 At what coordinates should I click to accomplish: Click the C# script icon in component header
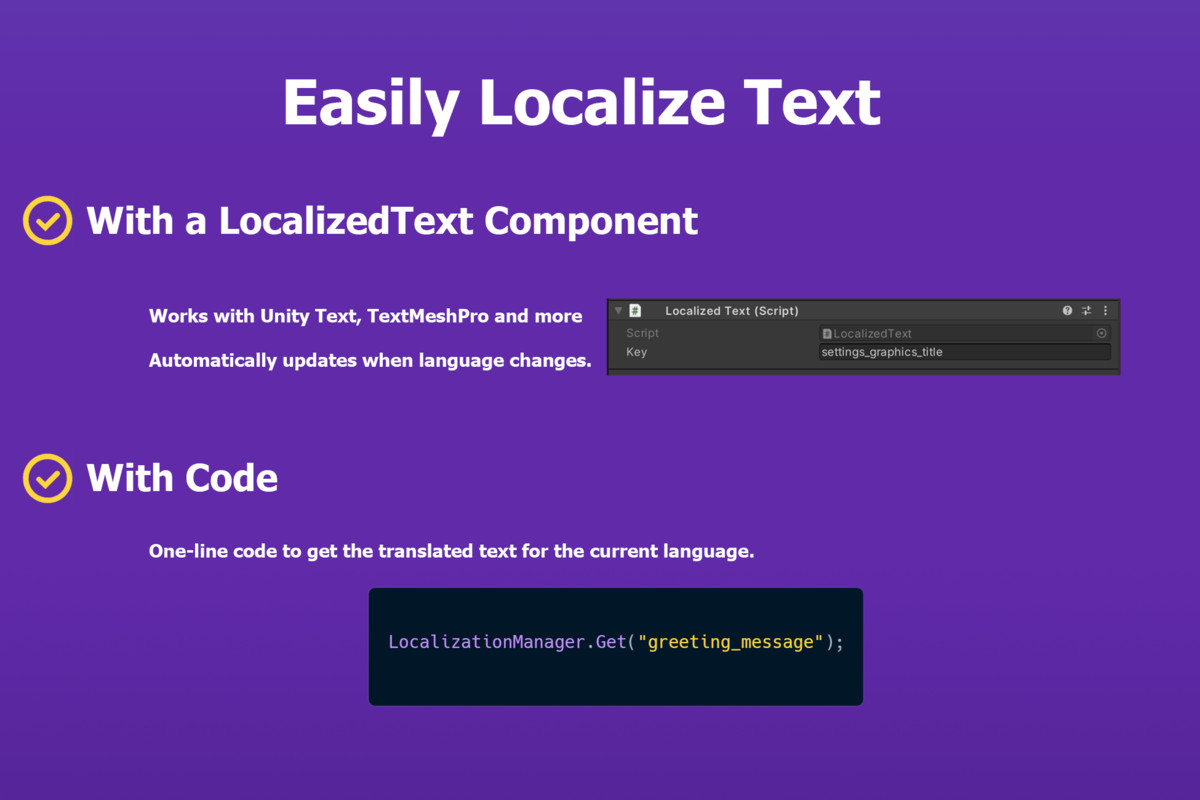(x=635, y=311)
